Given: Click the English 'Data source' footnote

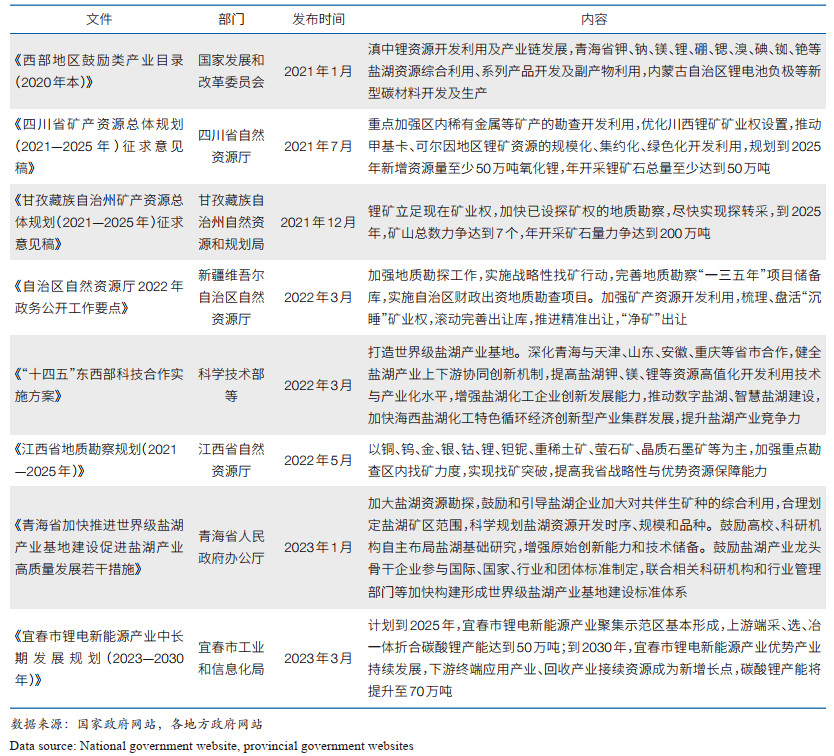Looking at the screenshot, I should (x=212, y=745).
